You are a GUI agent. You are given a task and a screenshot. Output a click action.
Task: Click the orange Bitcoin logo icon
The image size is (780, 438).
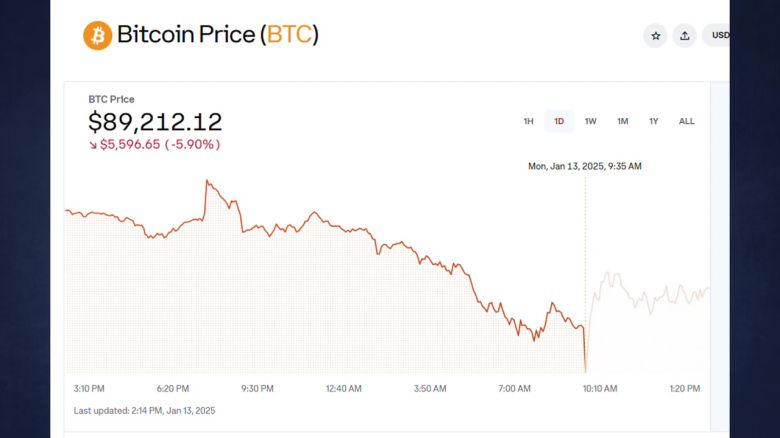pos(97,35)
